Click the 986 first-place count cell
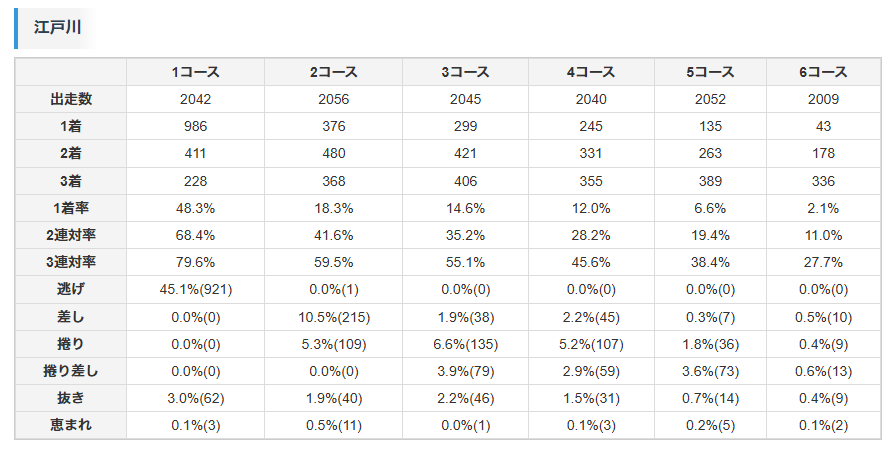 click(195, 126)
